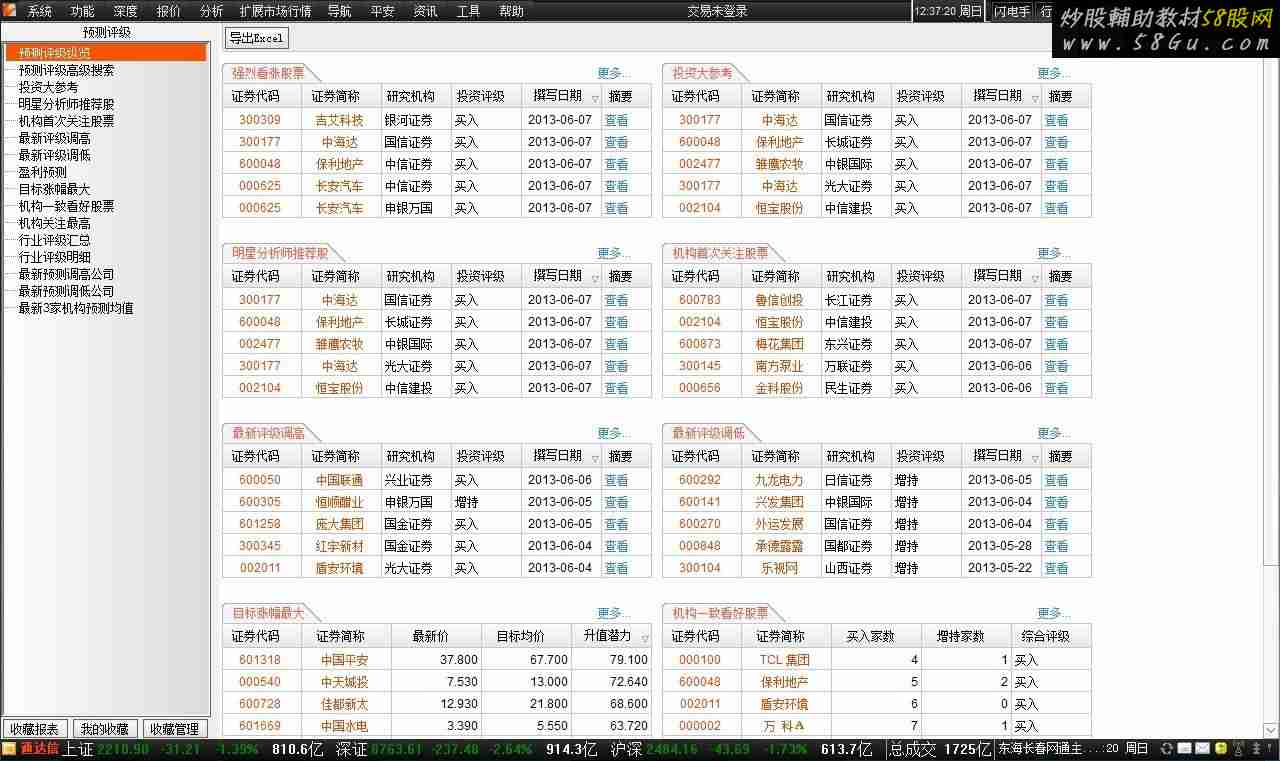This screenshot has height=761, width=1280.
Task: Sort 最新评级调低 table by 撰写日期 arrow
Action: pyautogui.click(x=1035, y=458)
